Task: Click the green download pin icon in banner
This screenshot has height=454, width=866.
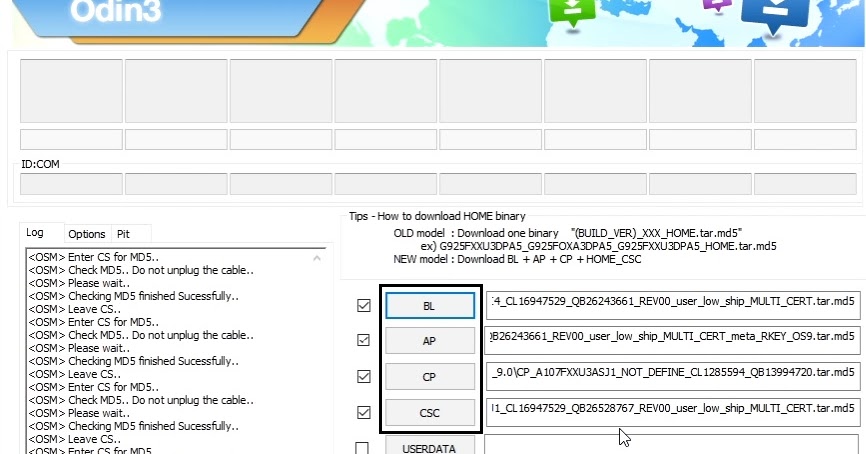Action: [x=573, y=12]
